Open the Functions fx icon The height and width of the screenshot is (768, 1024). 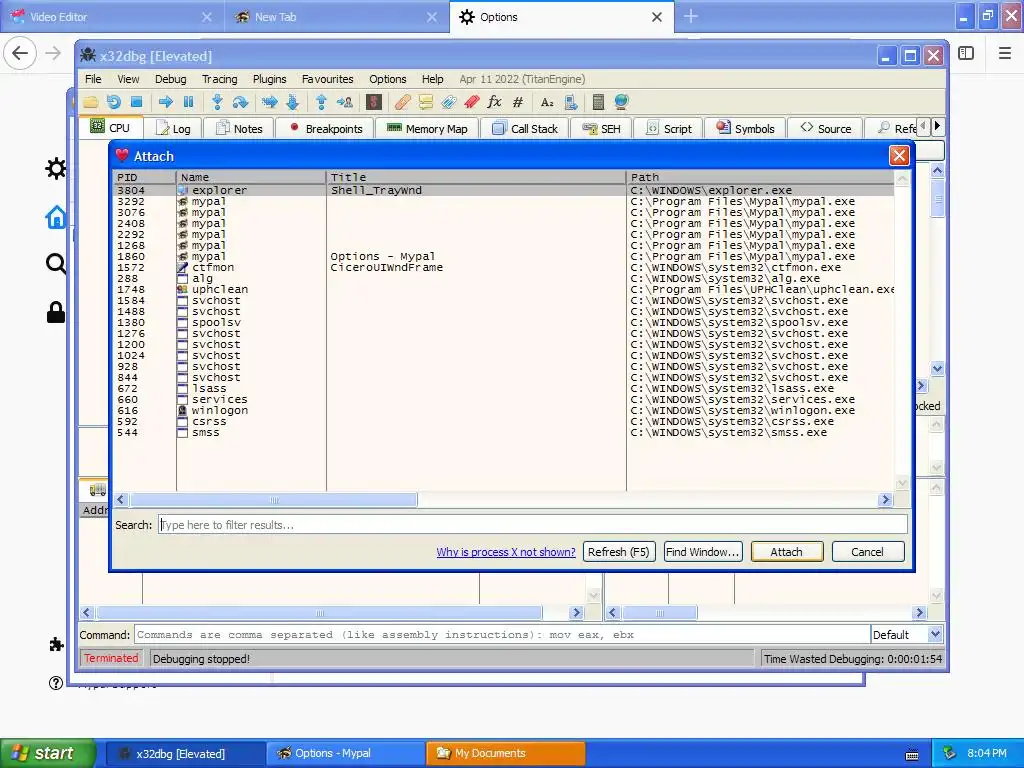[494, 102]
